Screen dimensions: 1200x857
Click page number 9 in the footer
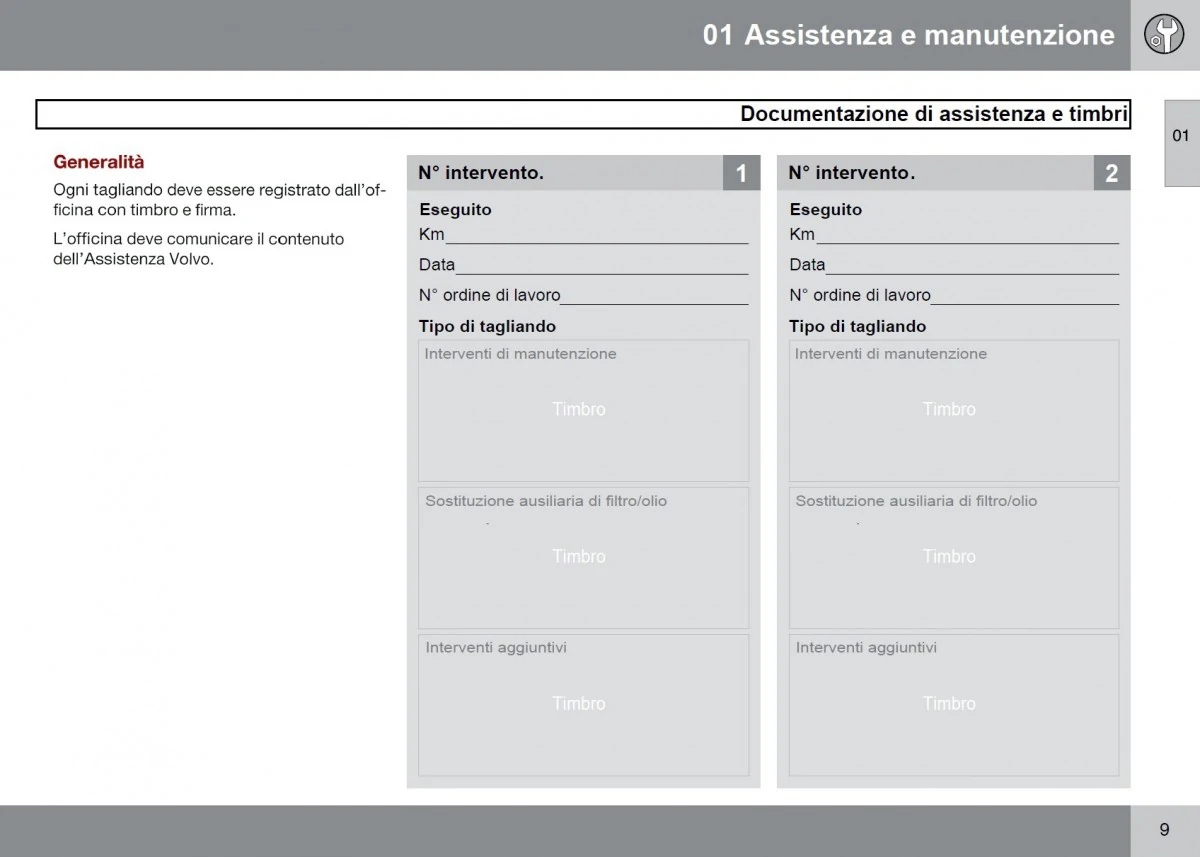(x=1164, y=829)
